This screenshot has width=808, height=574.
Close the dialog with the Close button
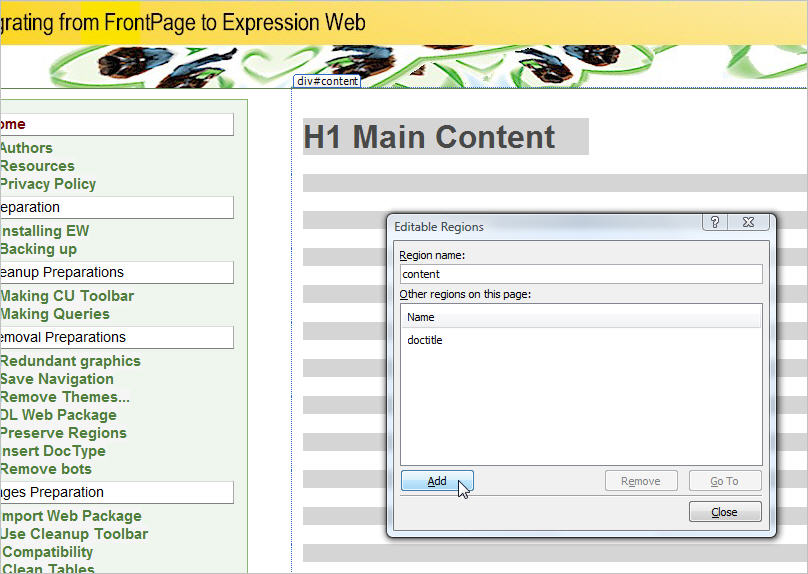pos(725,512)
